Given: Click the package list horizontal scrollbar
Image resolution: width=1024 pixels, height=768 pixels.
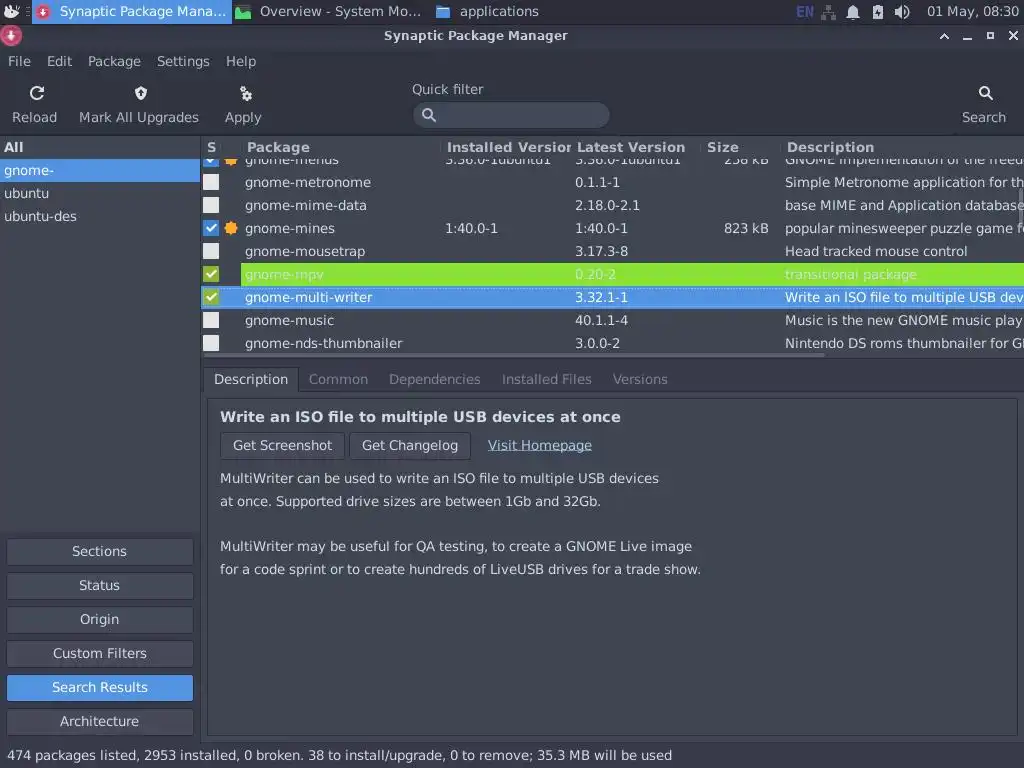Looking at the screenshot, I should coord(513,355).
